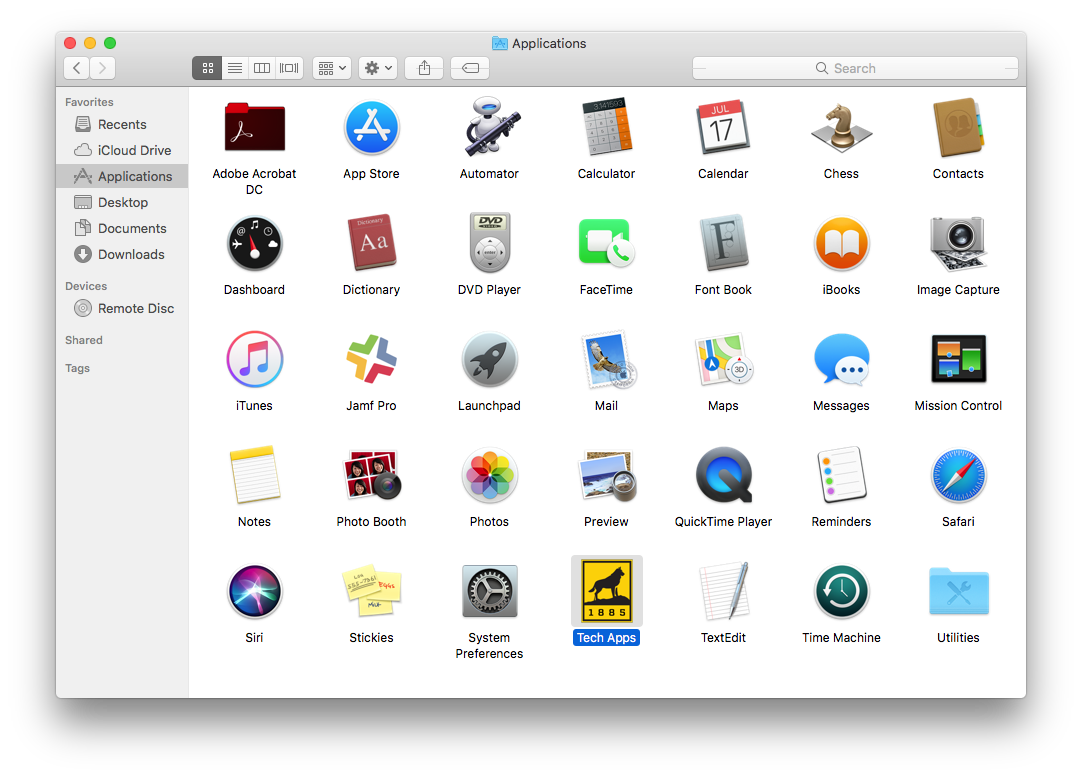Go back with the back arrow
1082x778 pixels.
pos(77,68)
